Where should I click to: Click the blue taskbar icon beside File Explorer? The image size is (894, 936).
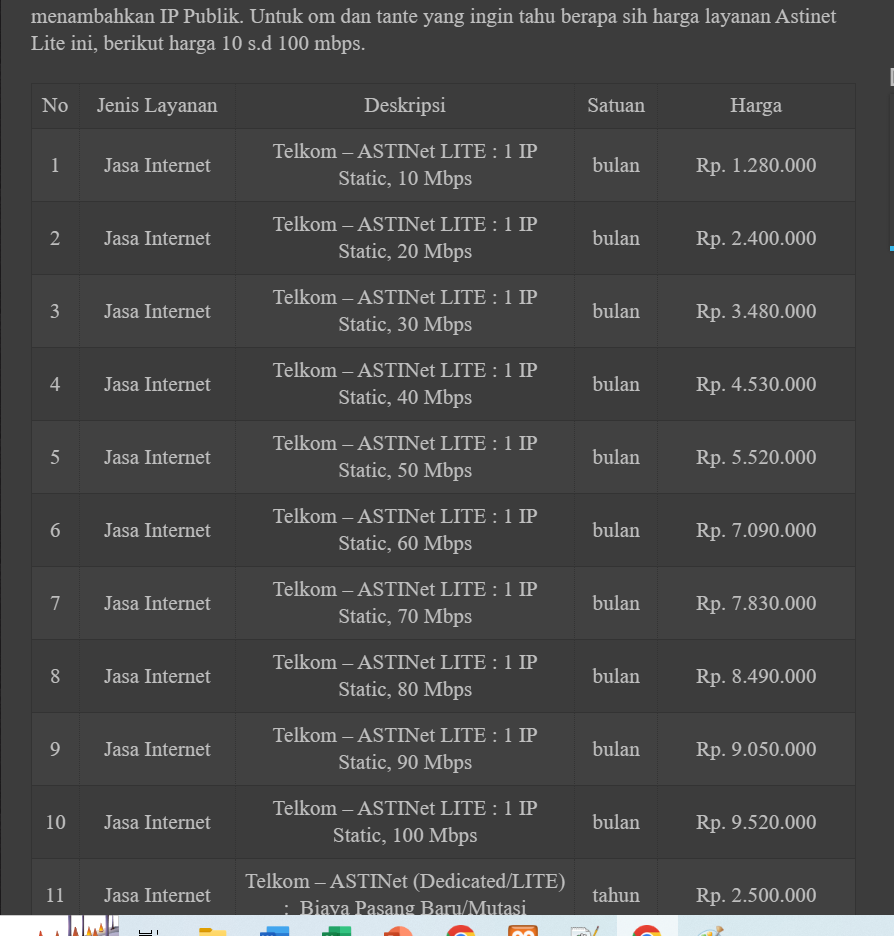tap(274, 930)
